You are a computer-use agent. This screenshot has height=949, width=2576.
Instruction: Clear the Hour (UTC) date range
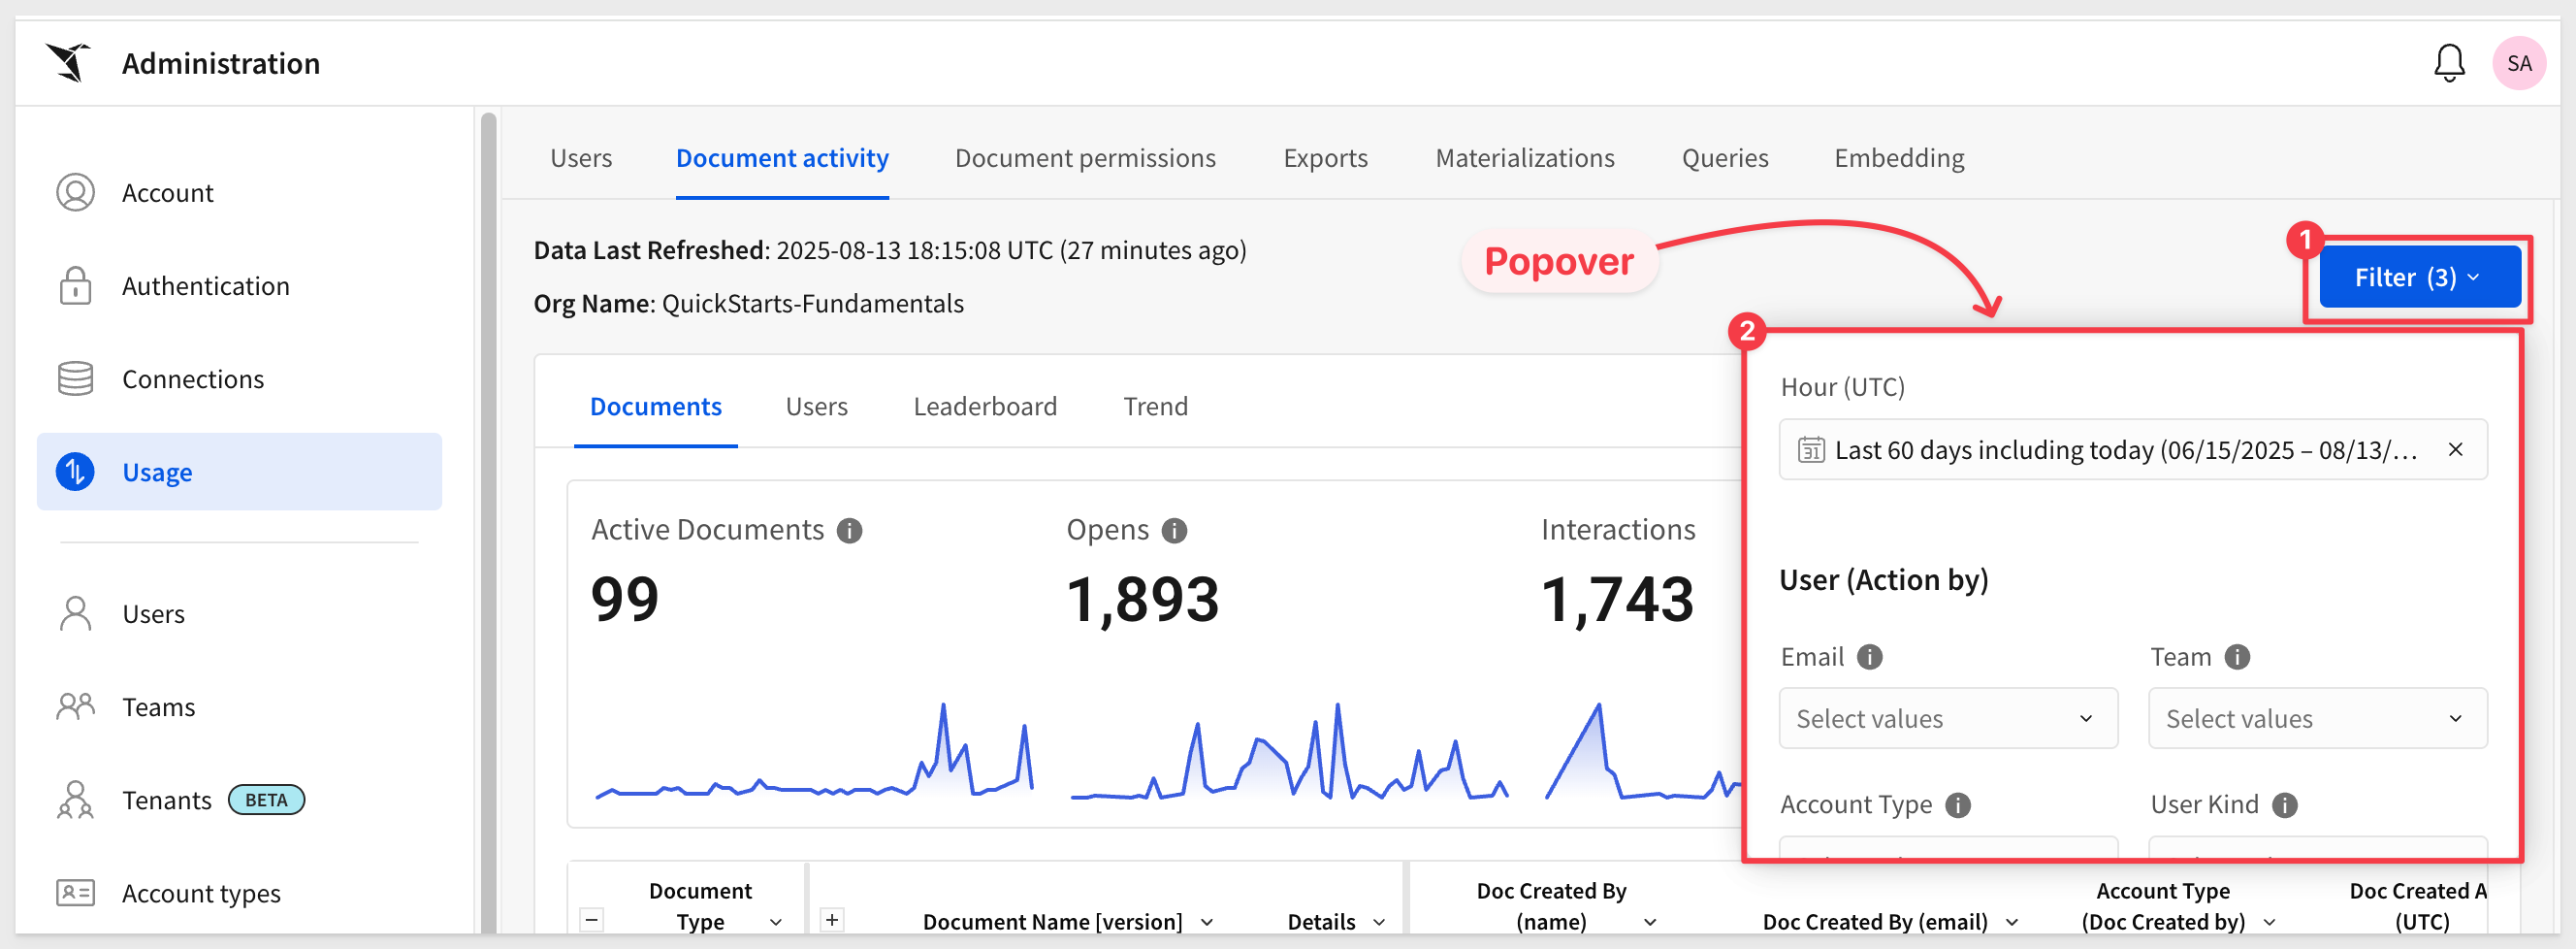click(x=2455, y=449)
